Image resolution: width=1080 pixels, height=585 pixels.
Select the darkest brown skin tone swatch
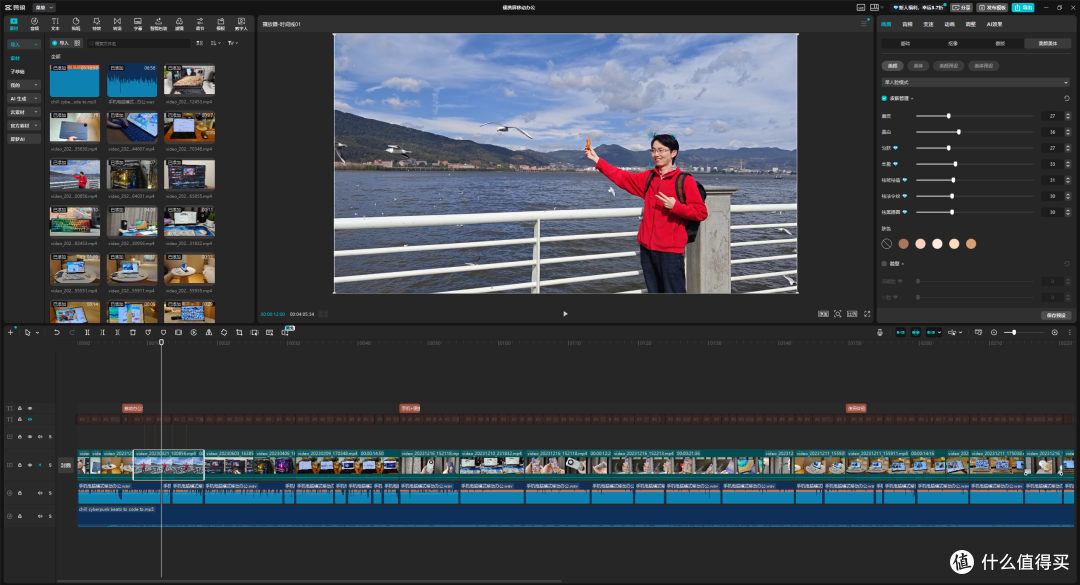point(903,244)
